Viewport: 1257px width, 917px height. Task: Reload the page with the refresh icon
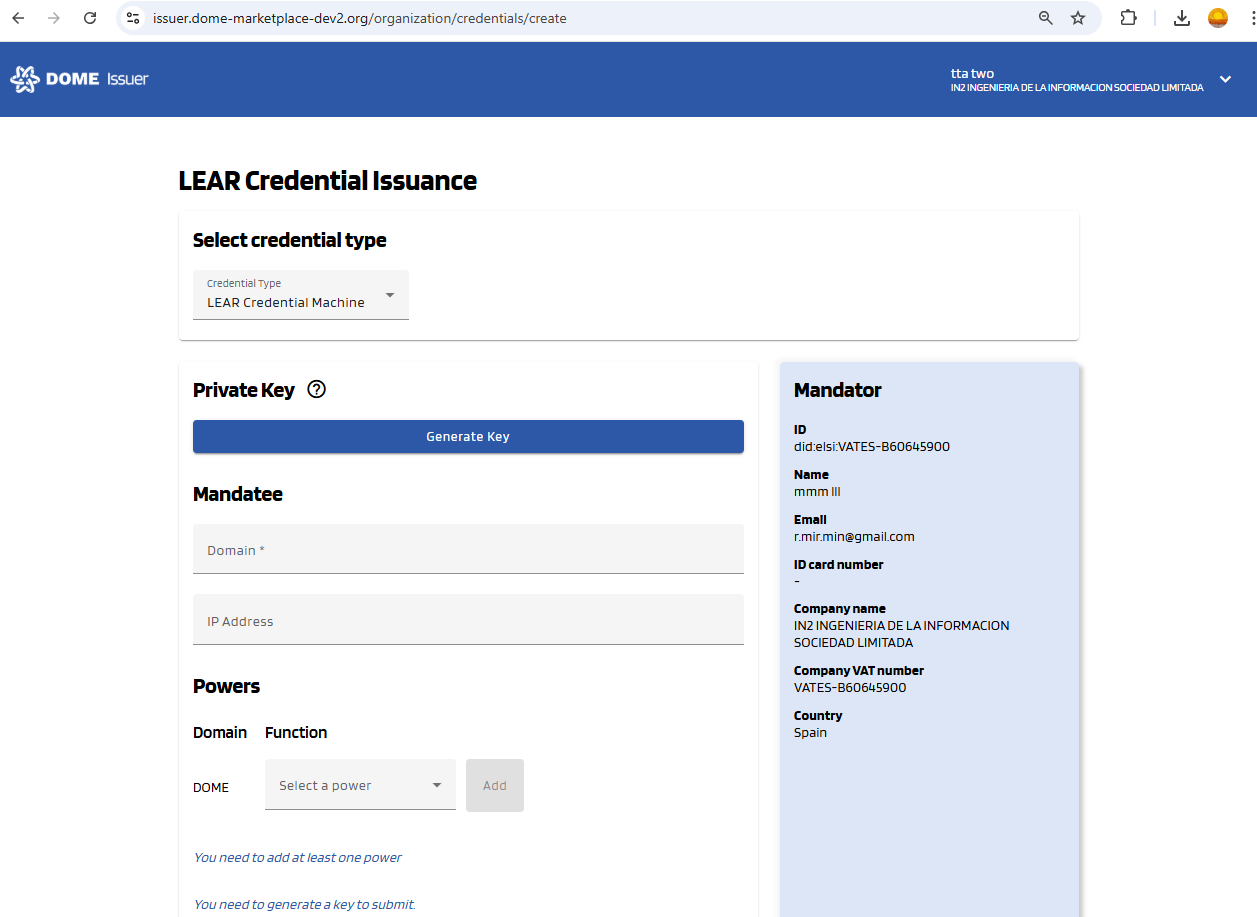[90, 18]
